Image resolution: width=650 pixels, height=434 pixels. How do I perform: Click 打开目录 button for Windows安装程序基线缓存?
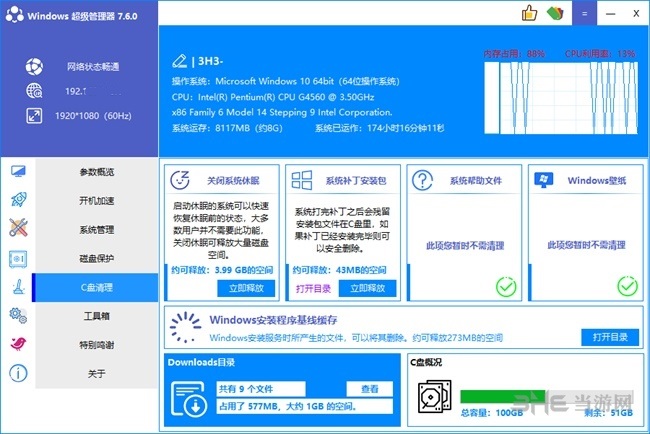pos(610,337)
